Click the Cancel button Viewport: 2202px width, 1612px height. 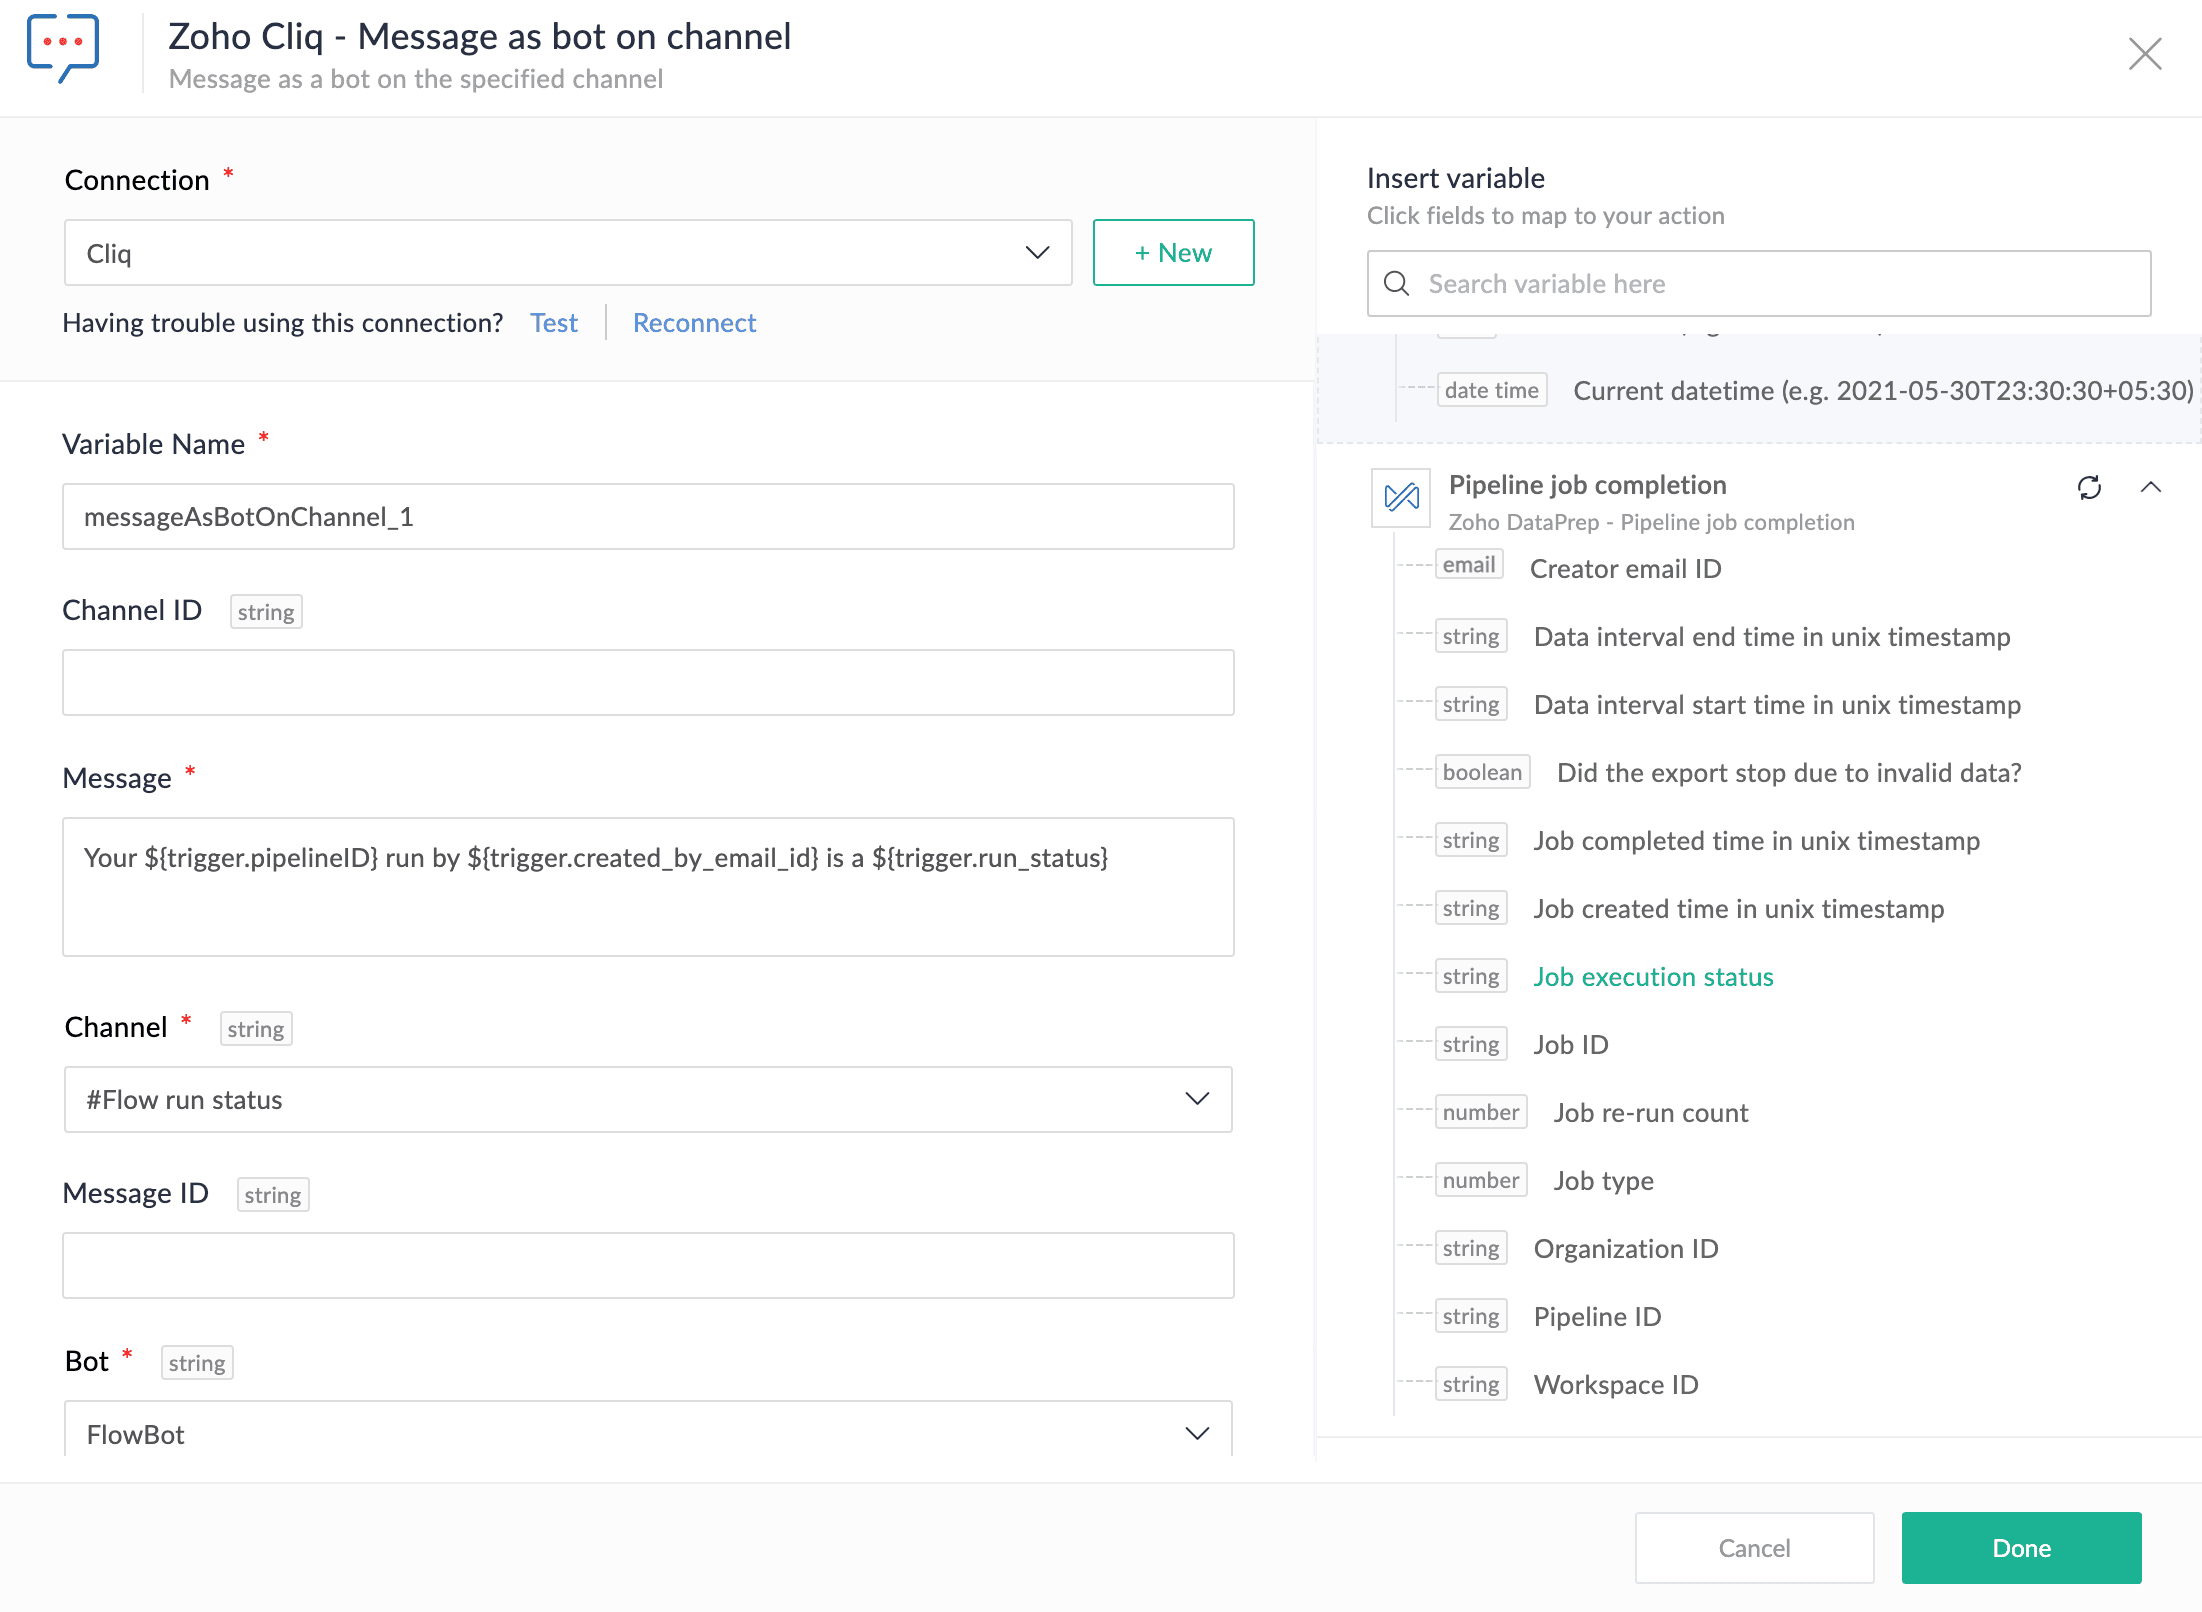point(1754,1548)
